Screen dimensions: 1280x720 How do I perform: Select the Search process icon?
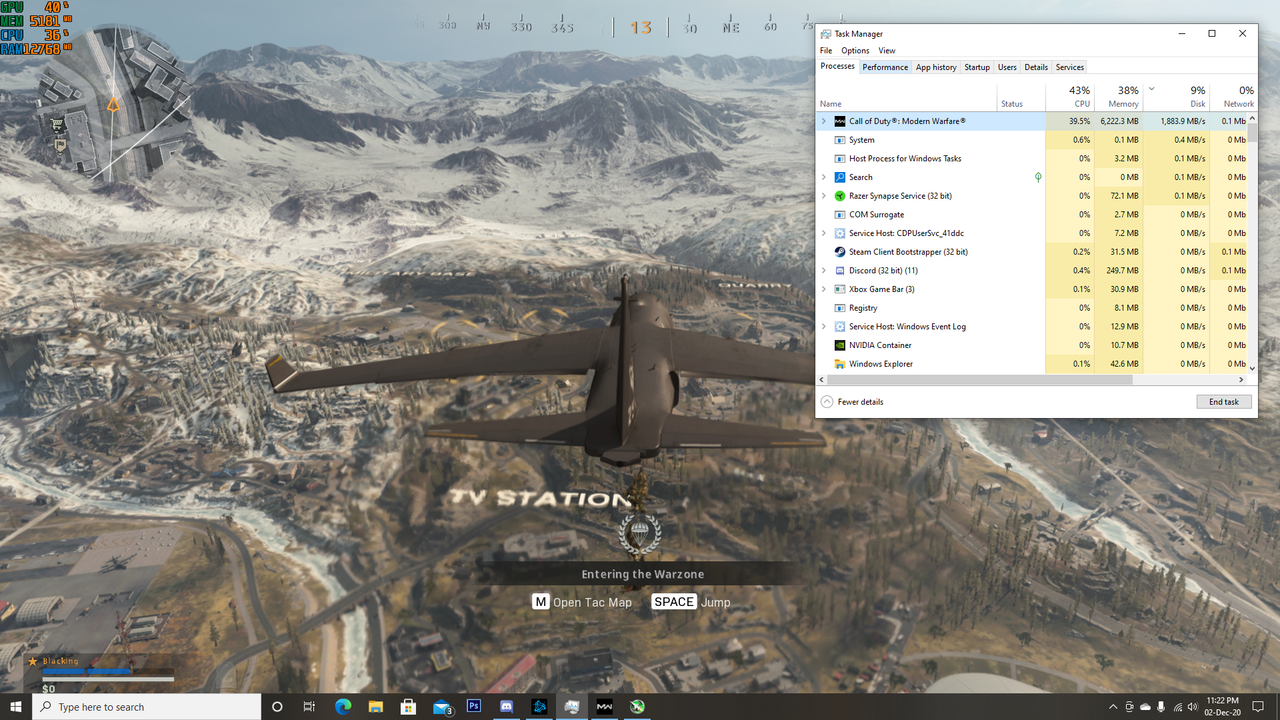click(840, 177)
